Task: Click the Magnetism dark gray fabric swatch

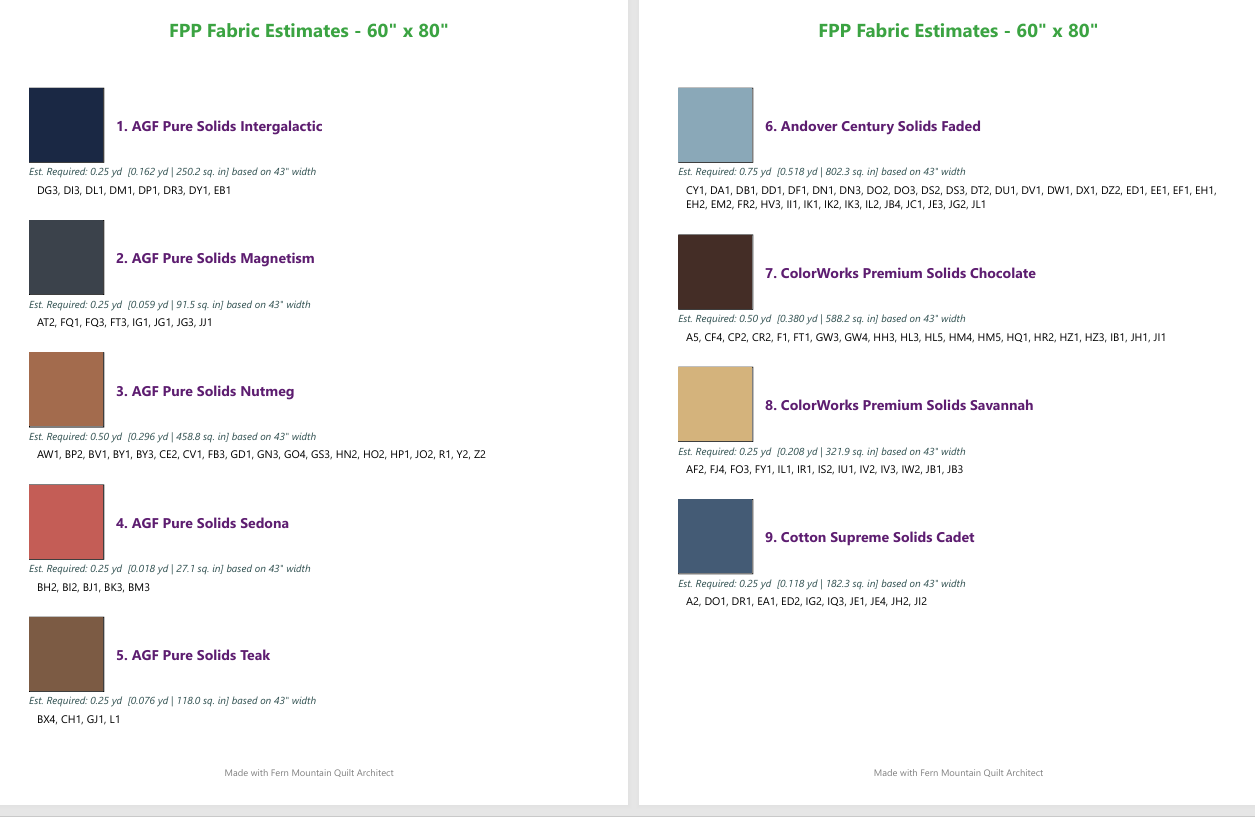Action: coord(66,258)
